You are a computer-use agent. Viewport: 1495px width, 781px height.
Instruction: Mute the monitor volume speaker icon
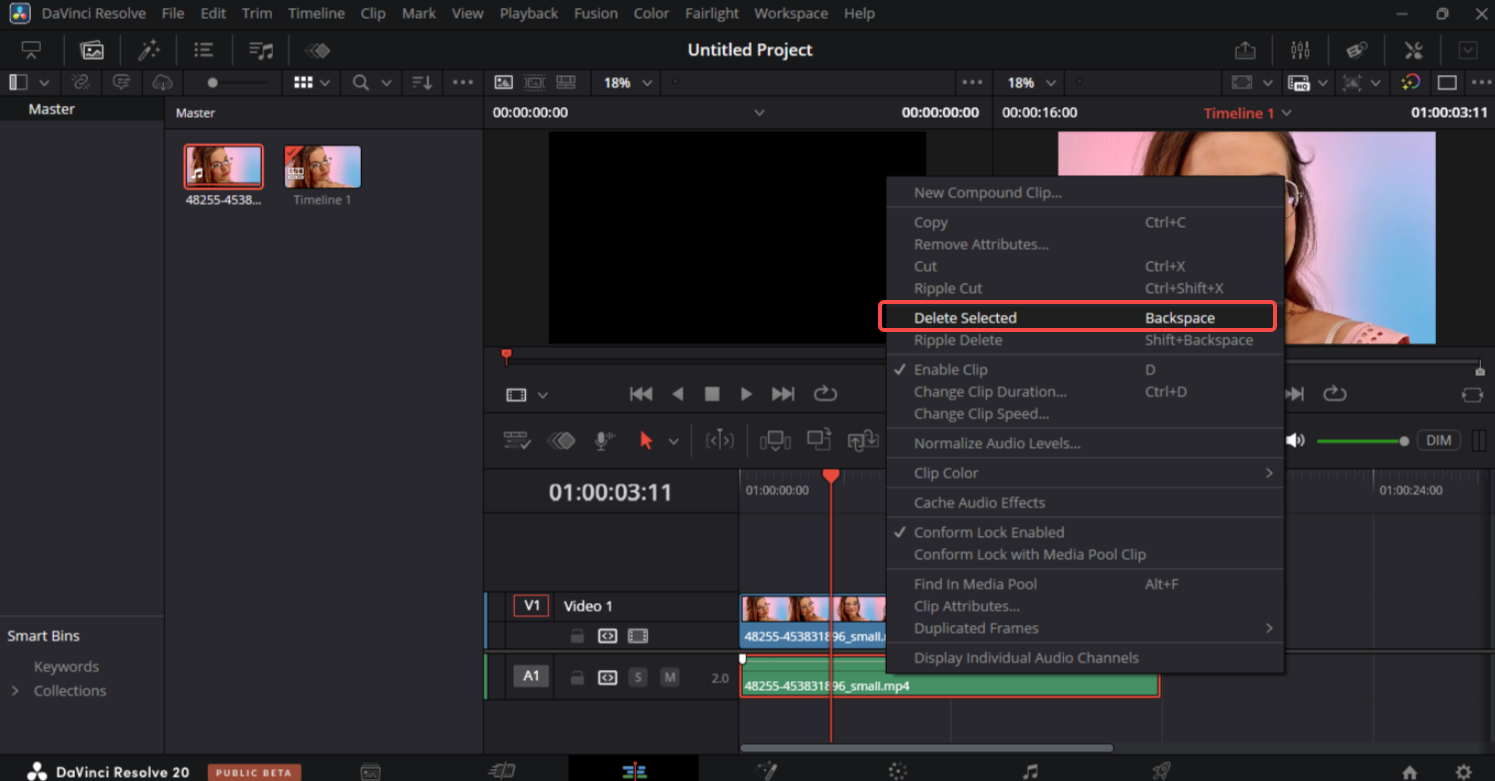tap(1295, 440)
